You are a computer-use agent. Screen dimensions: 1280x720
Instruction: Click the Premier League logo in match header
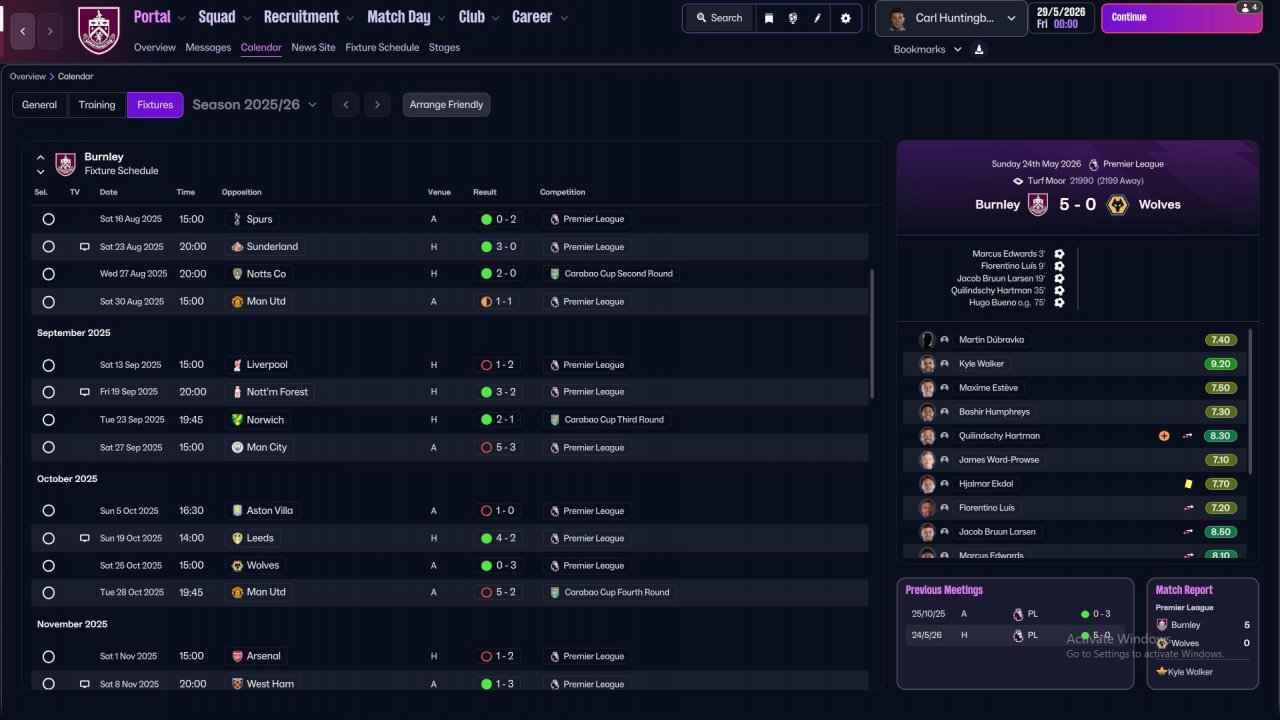[x=1094, y=164]
